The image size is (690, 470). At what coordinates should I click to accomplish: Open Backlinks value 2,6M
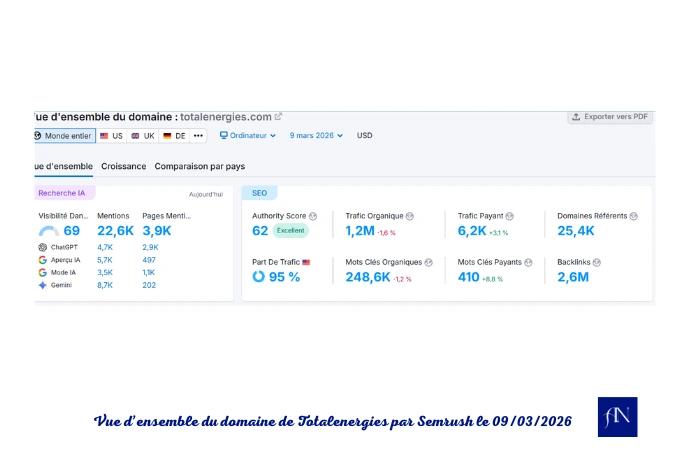coord(573,277)
